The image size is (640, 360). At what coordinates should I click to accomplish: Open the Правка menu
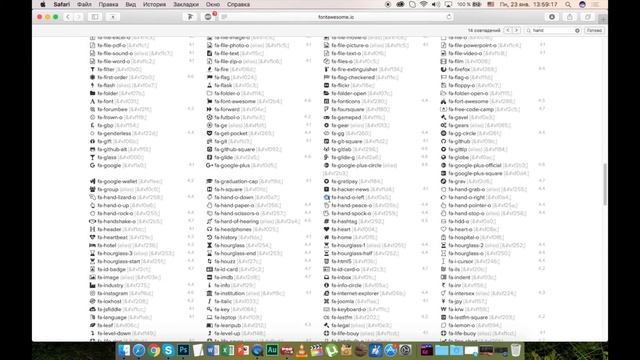point(108,4)
